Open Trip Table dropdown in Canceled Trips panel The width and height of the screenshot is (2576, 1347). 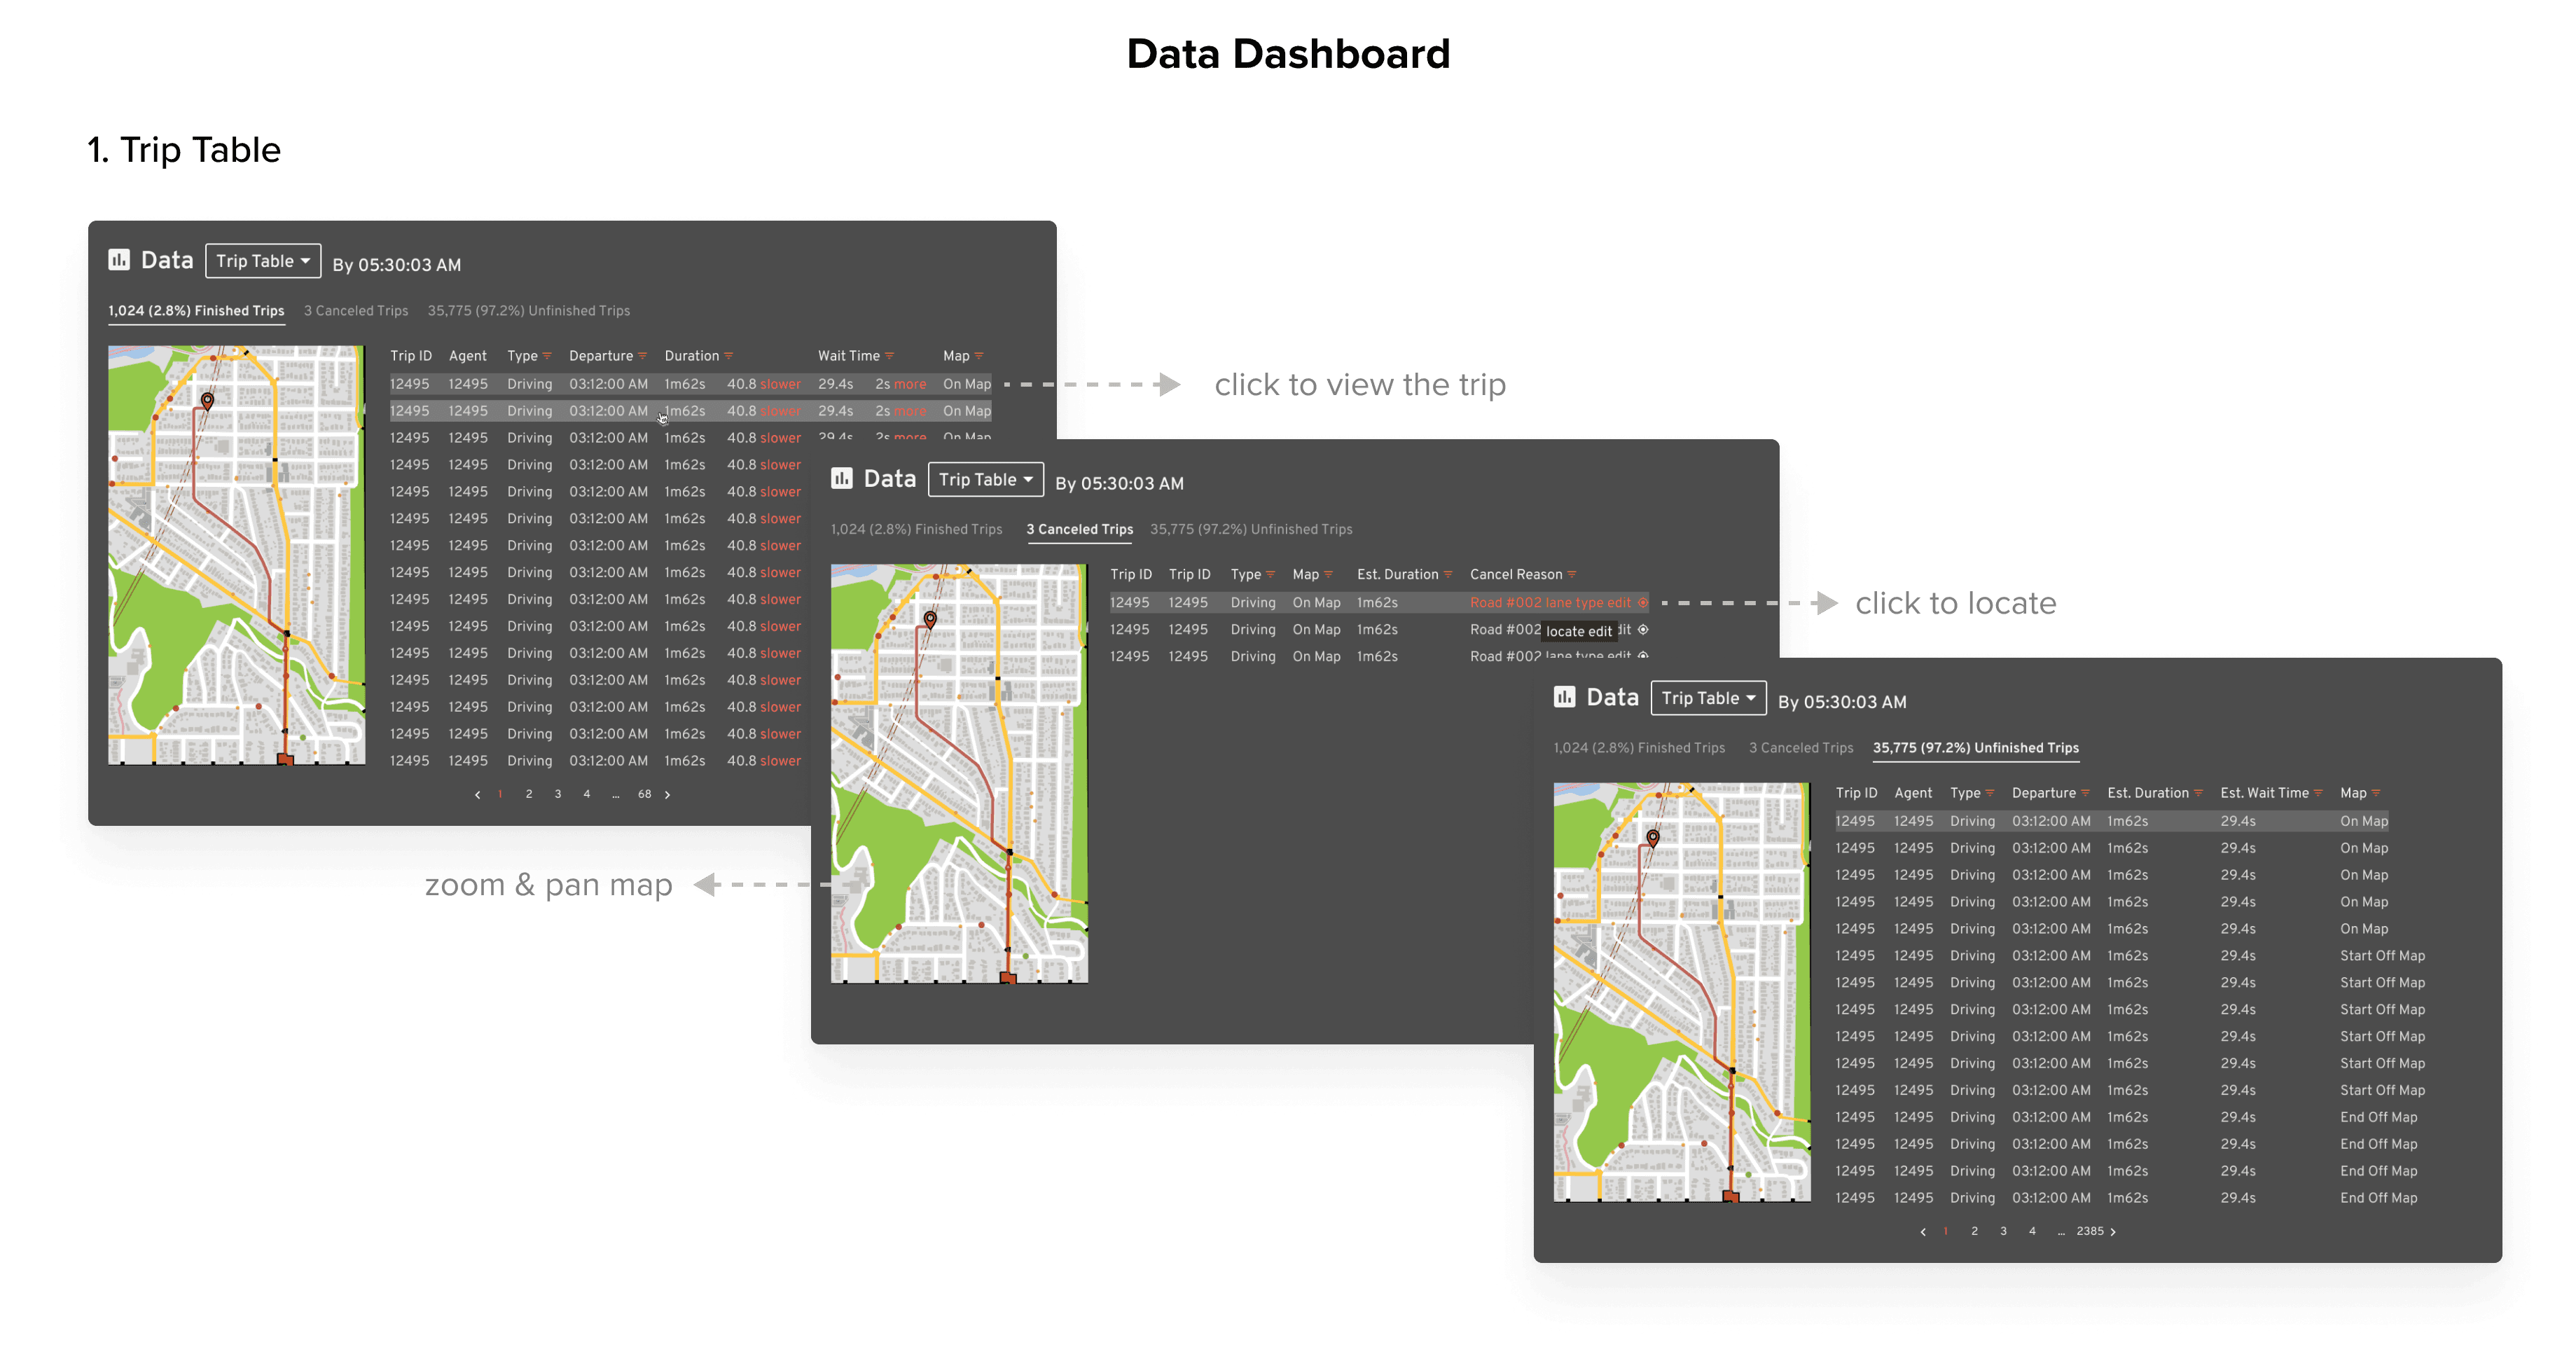point(985,480)
